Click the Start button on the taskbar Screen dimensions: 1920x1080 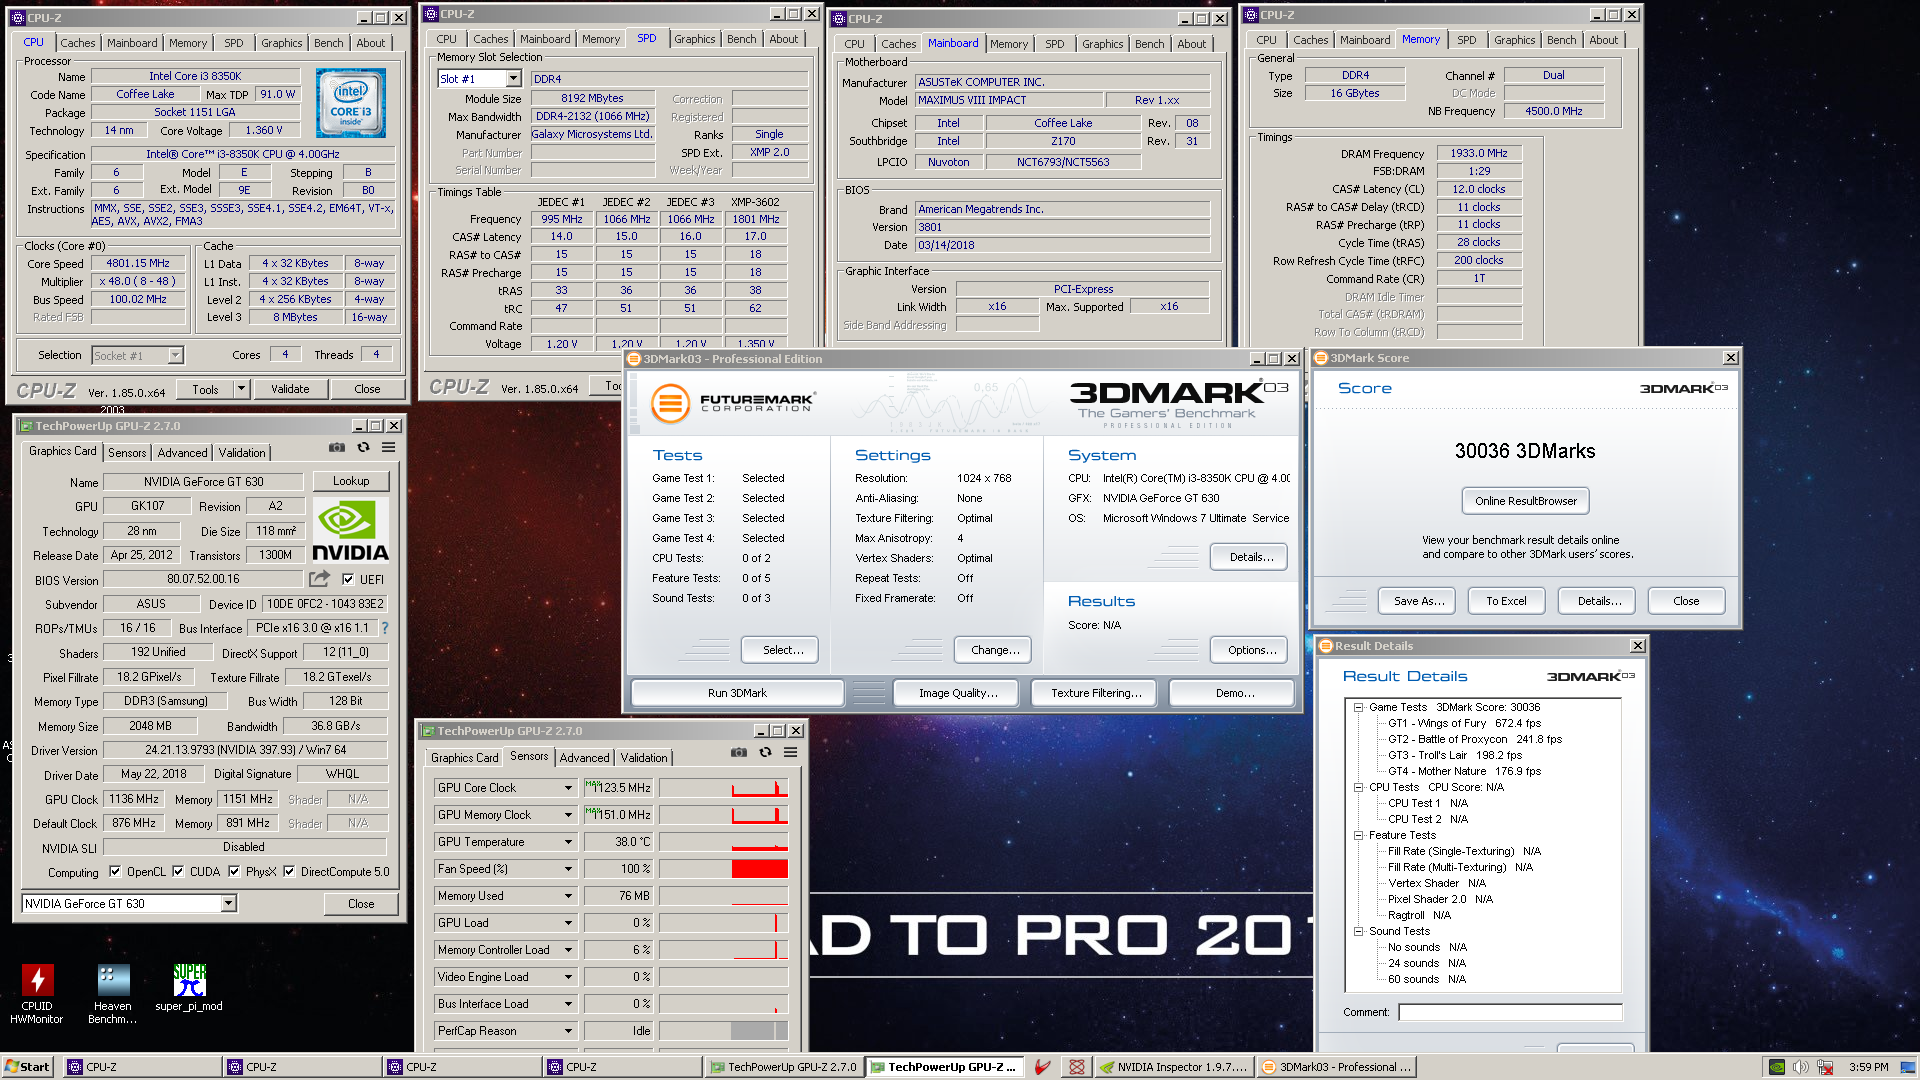tap(27, 1067)
